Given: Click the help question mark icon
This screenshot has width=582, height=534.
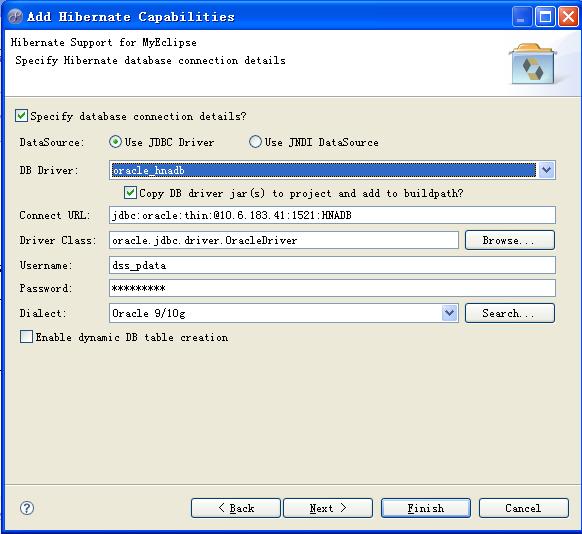Looking at the screenshot, I should [x=27, y=508].
